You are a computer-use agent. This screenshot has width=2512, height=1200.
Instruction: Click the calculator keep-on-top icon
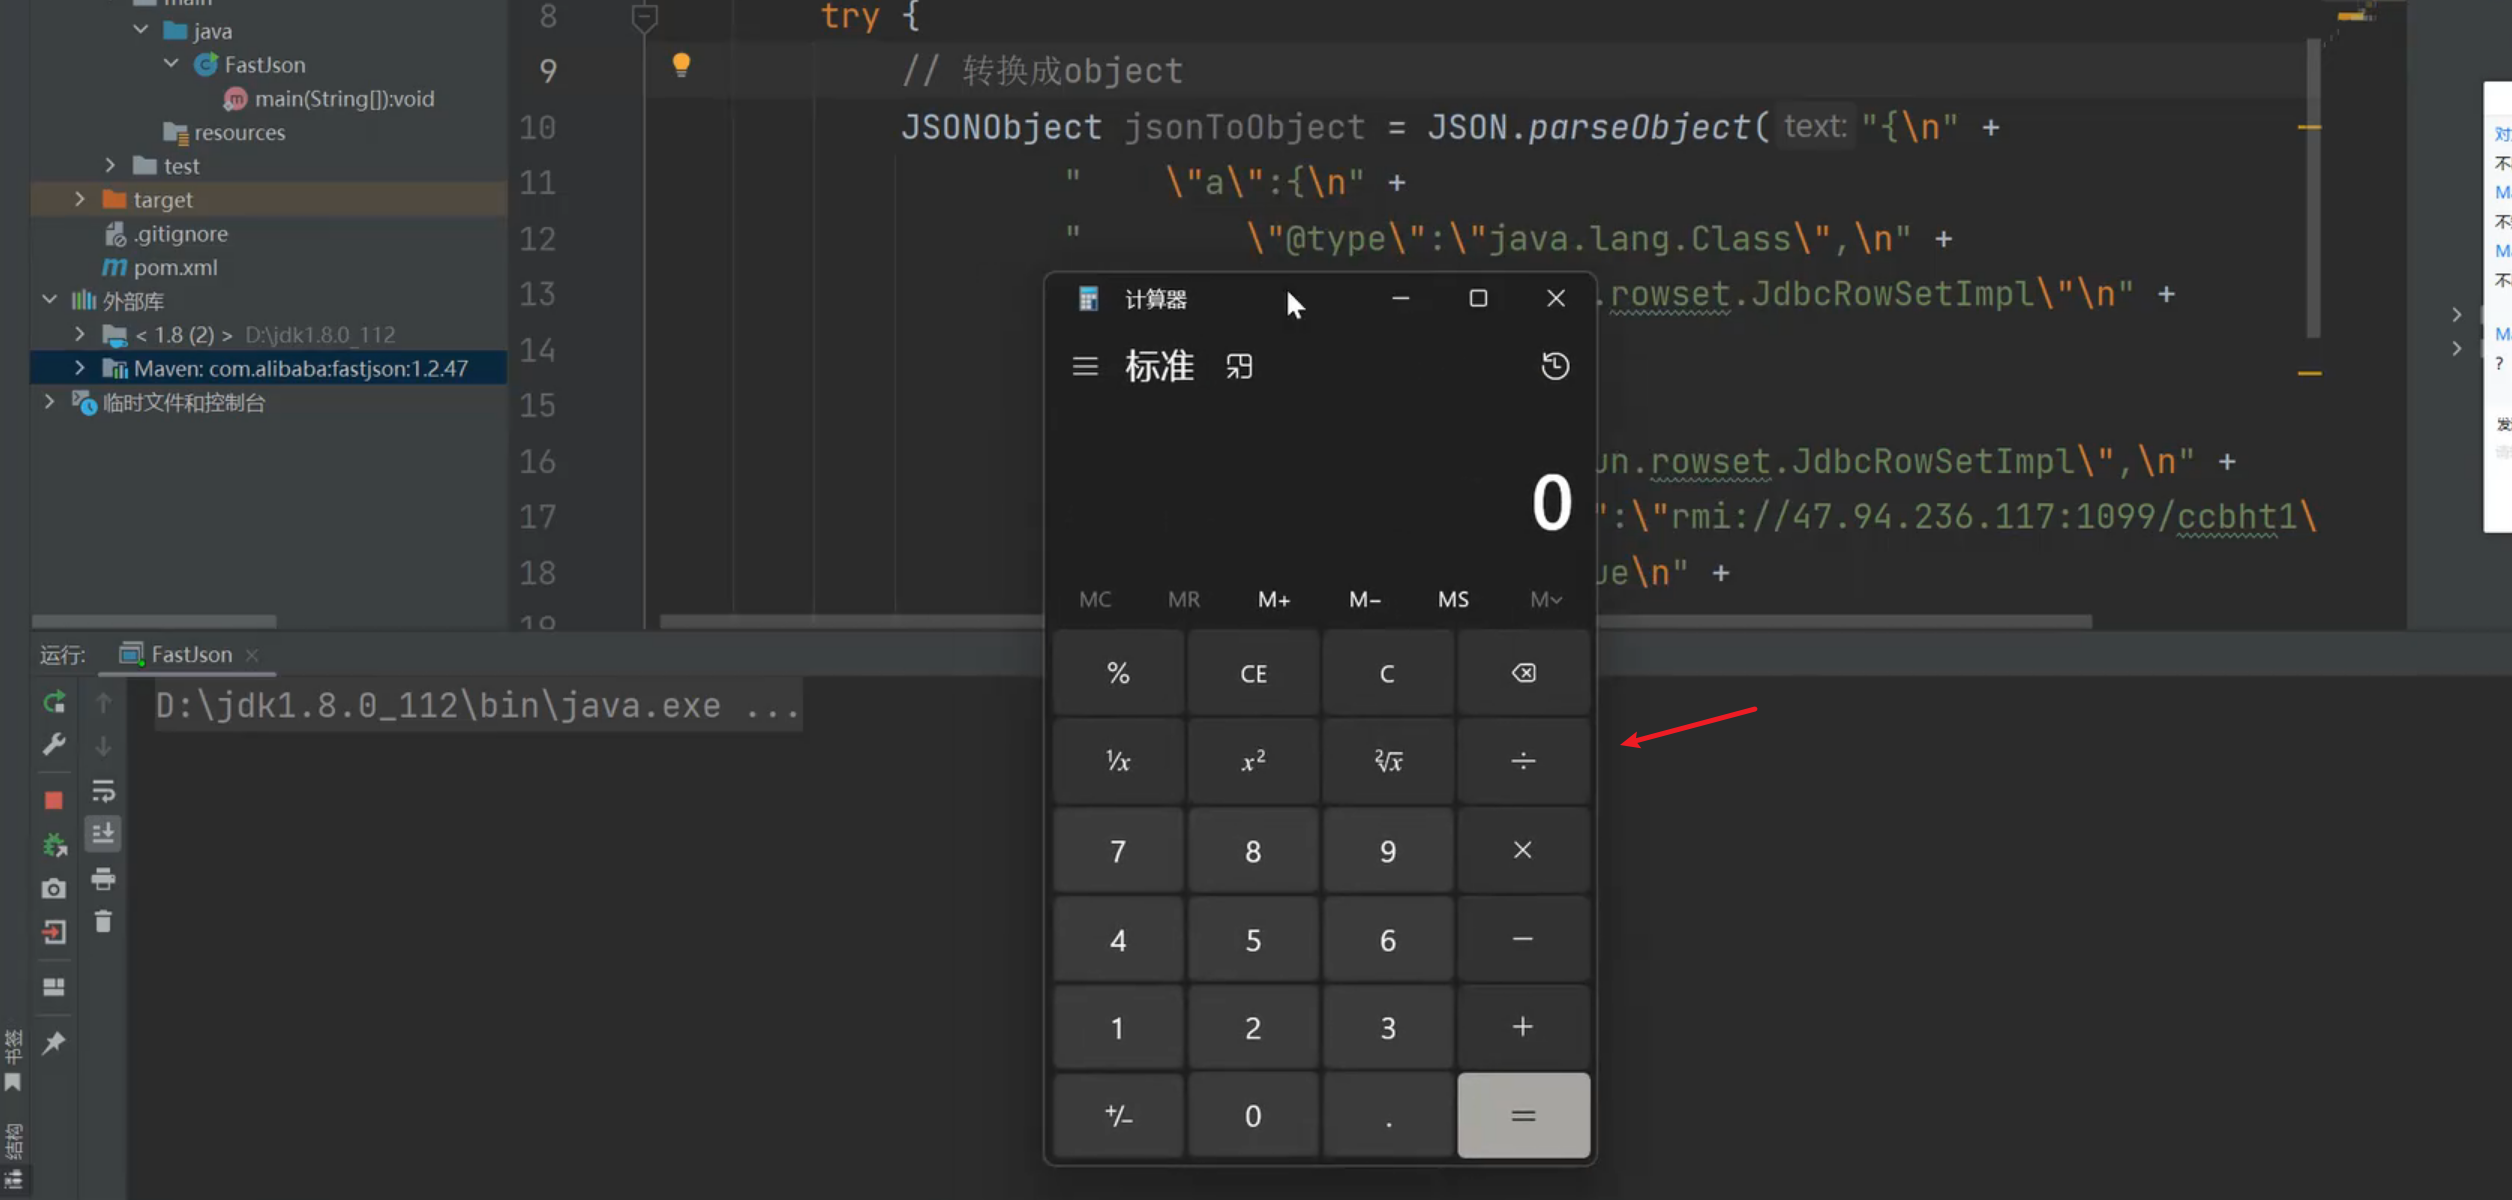[x=1239, y=367]
